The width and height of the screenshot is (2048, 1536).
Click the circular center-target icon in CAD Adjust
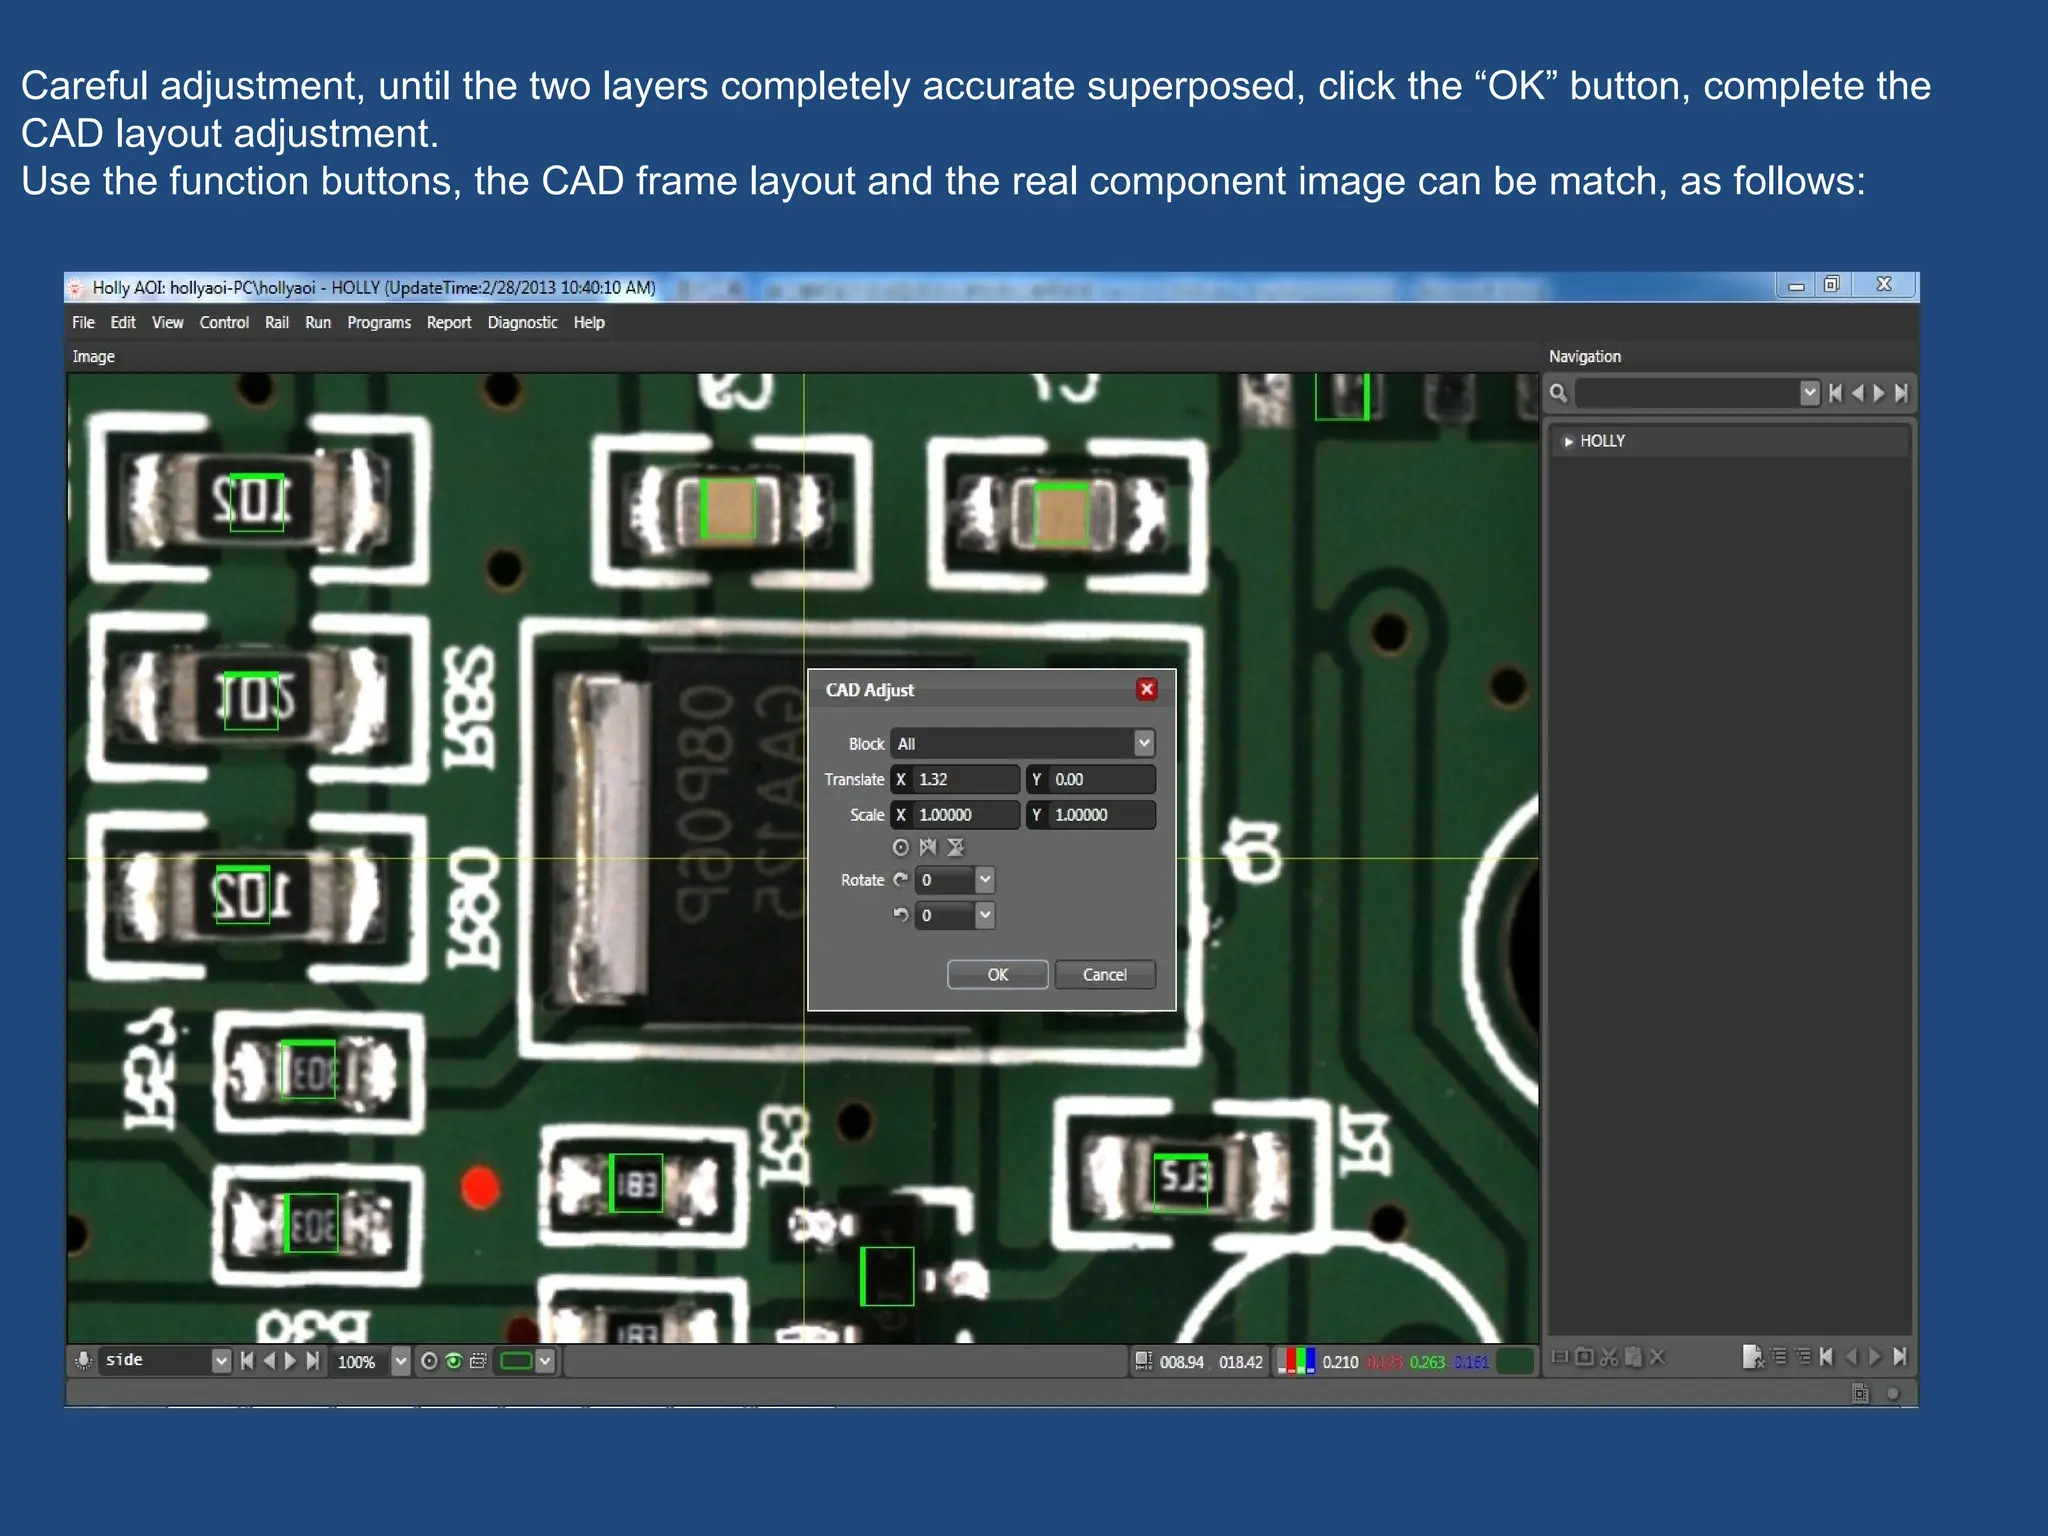pyautogui.click(x=901, y=847)
